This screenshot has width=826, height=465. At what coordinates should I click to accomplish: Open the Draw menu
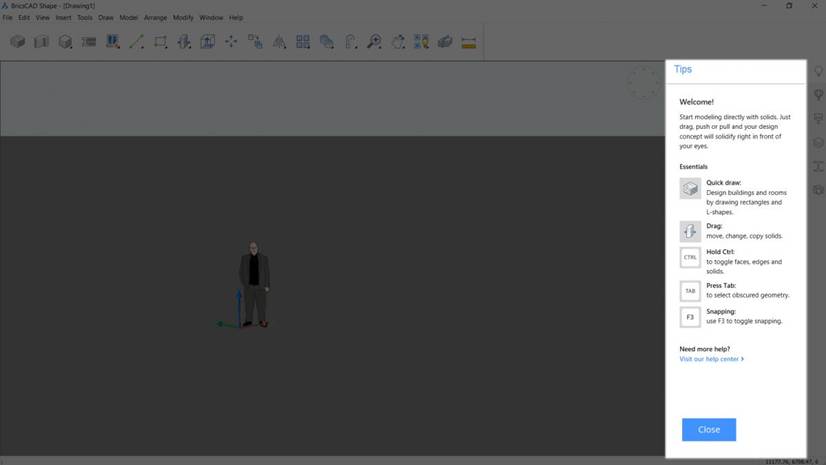pos(106,18)
